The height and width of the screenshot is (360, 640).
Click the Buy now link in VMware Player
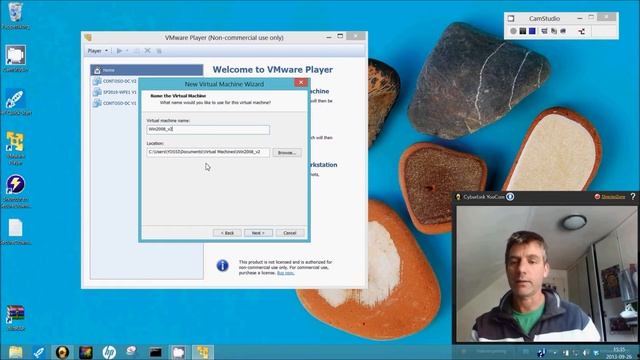(x=285, y=273)
